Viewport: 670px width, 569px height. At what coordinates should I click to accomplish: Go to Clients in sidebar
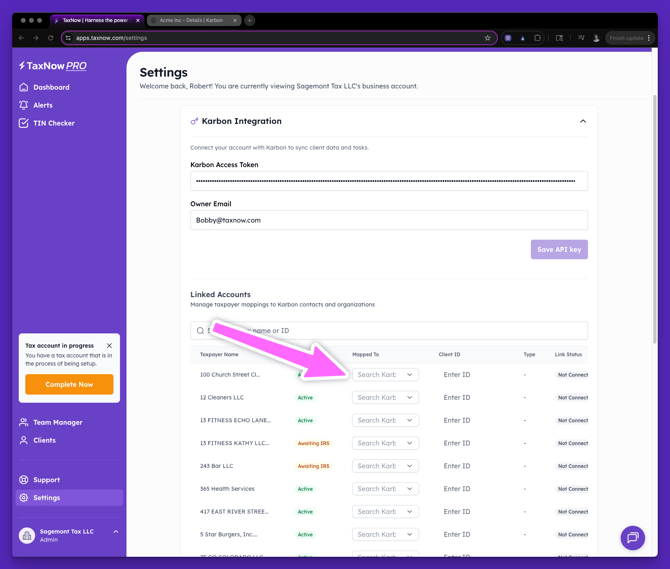point(38,440)
